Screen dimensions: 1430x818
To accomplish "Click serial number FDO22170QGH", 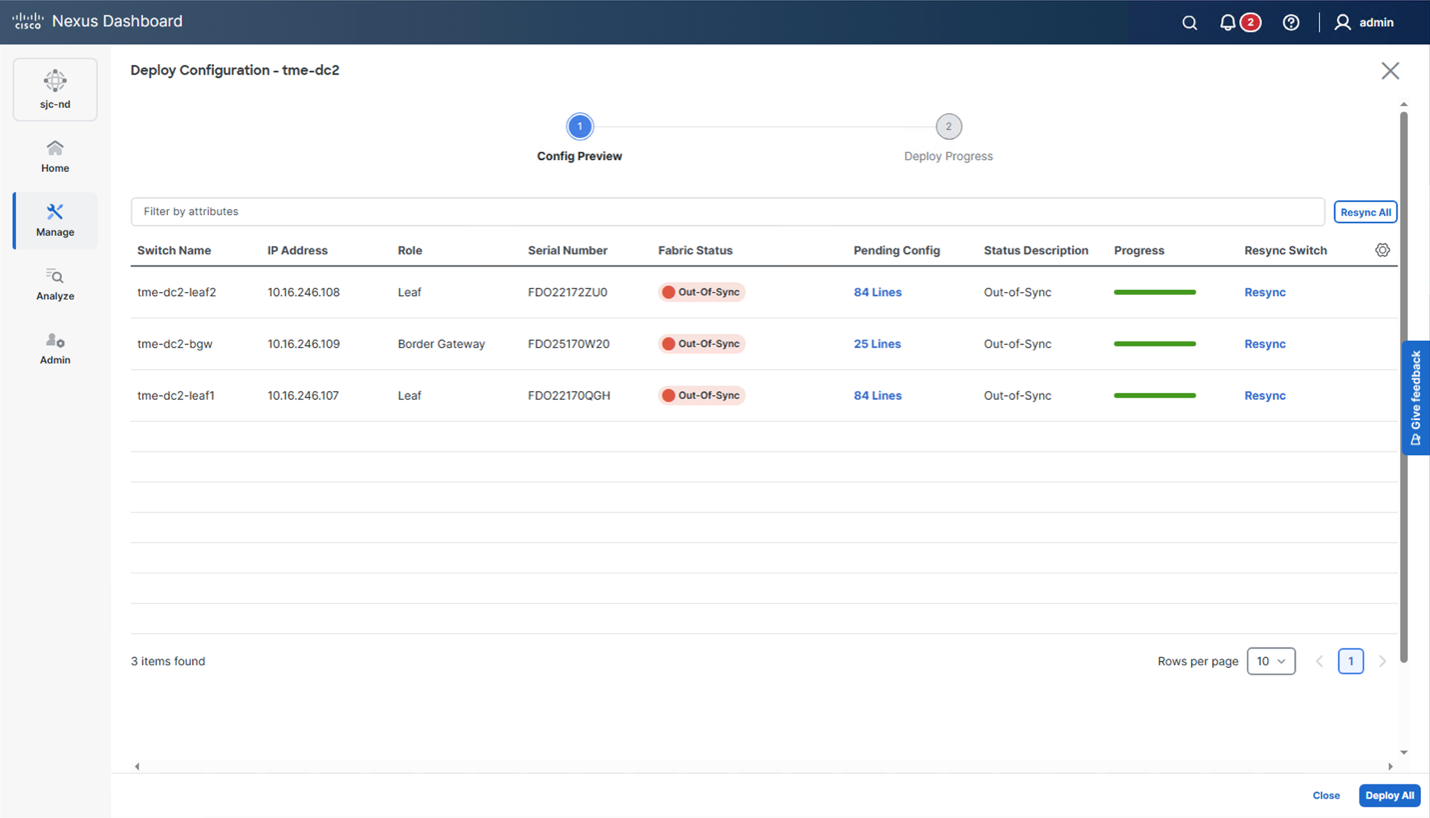I will click(x=569, y=396).
